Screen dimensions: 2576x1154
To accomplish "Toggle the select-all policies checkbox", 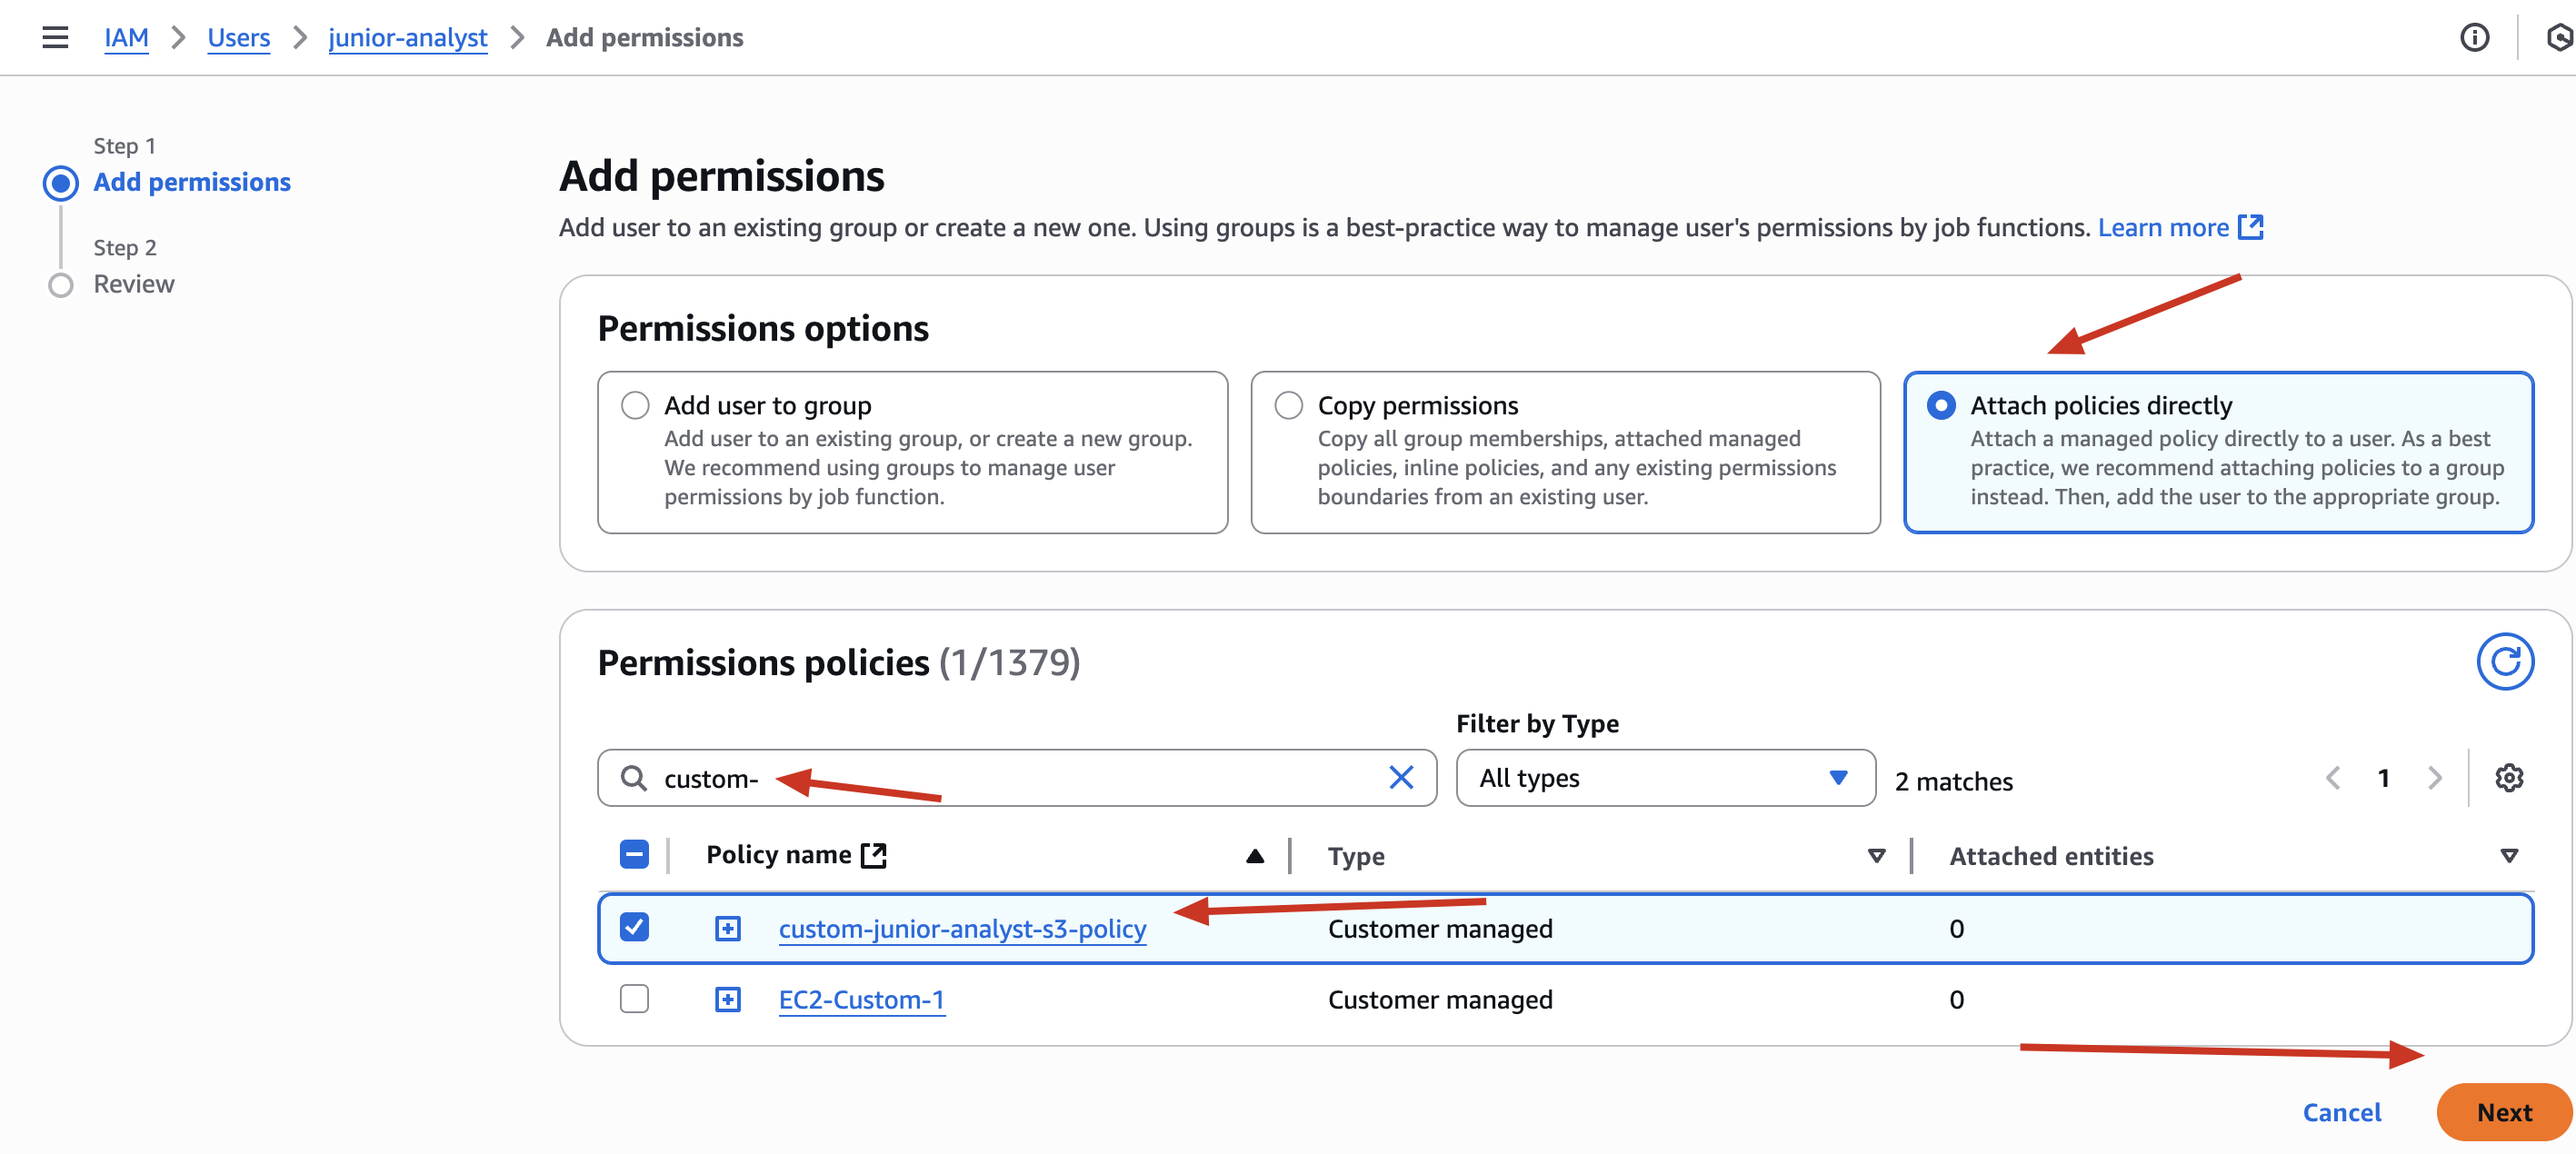I will coord(634,854).
